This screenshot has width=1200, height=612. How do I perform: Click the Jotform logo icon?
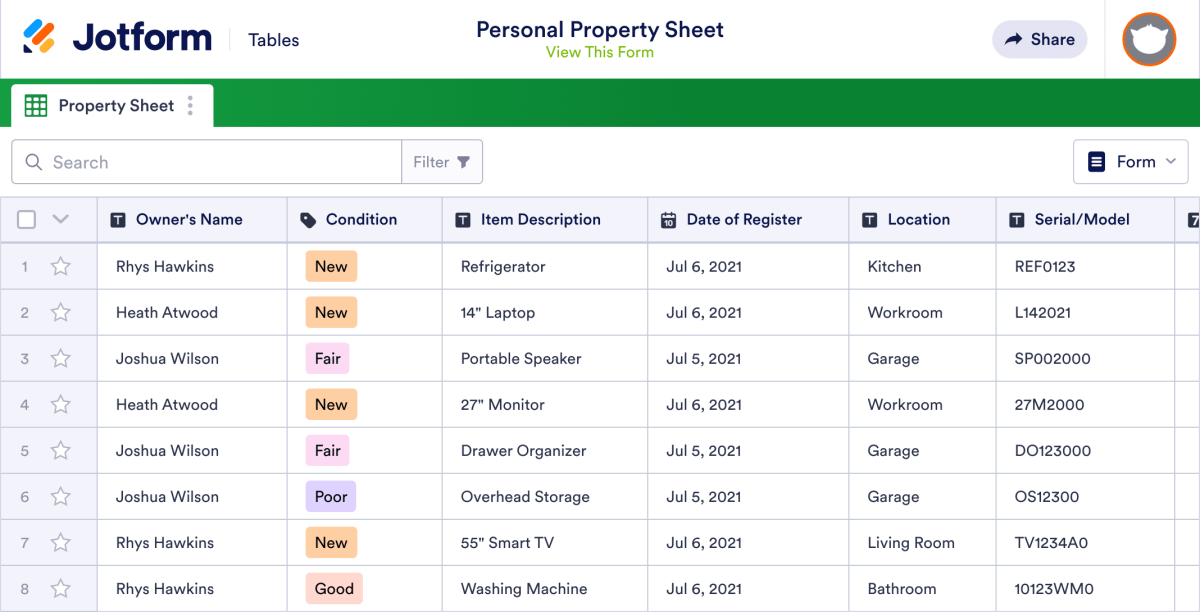[42, 37]
